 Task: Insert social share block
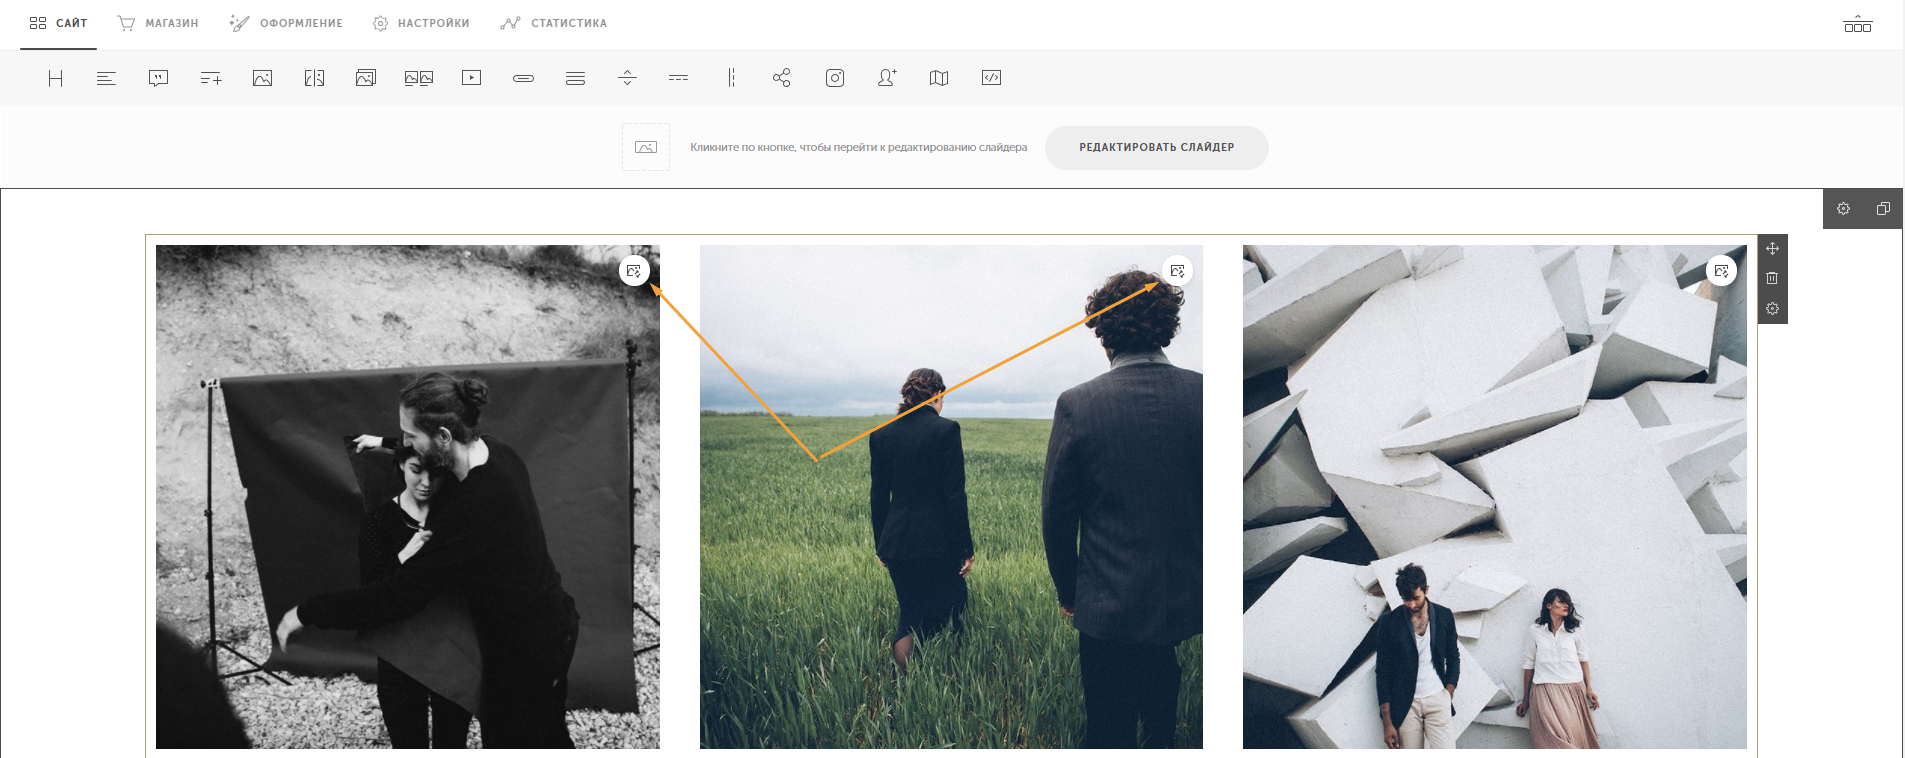[x=782, y=78]
